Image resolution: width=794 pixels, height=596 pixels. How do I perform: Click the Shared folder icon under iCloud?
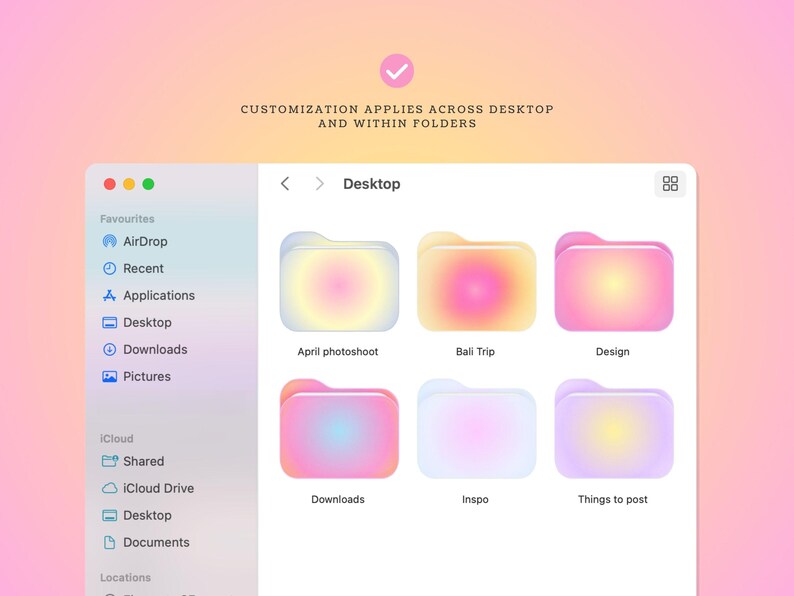[x=110, y=461]
